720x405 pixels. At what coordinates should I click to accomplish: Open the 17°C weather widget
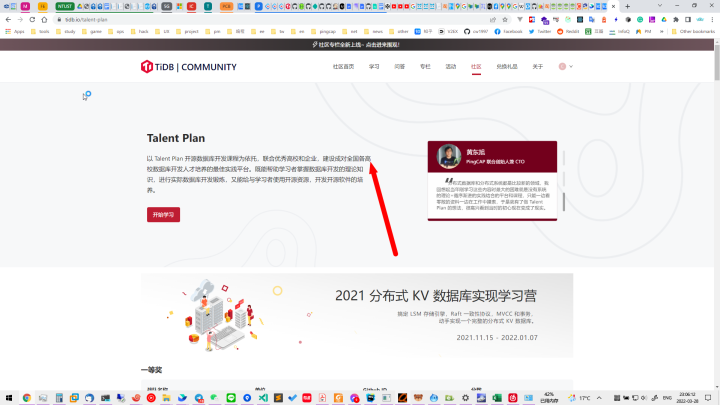coord(579,398)
